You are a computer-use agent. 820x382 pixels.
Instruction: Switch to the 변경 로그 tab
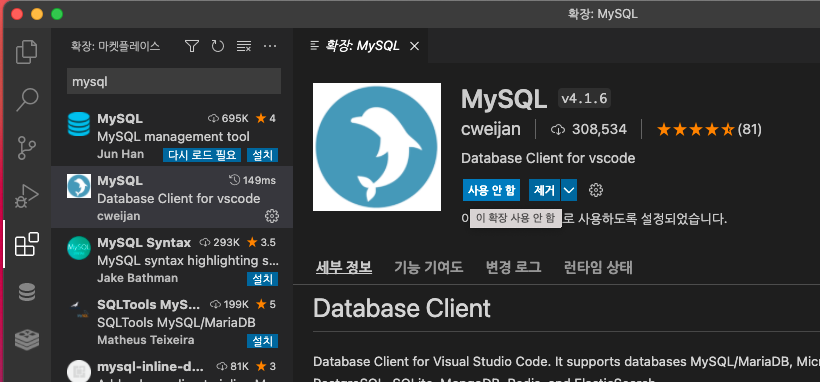[x=513, y=267]
